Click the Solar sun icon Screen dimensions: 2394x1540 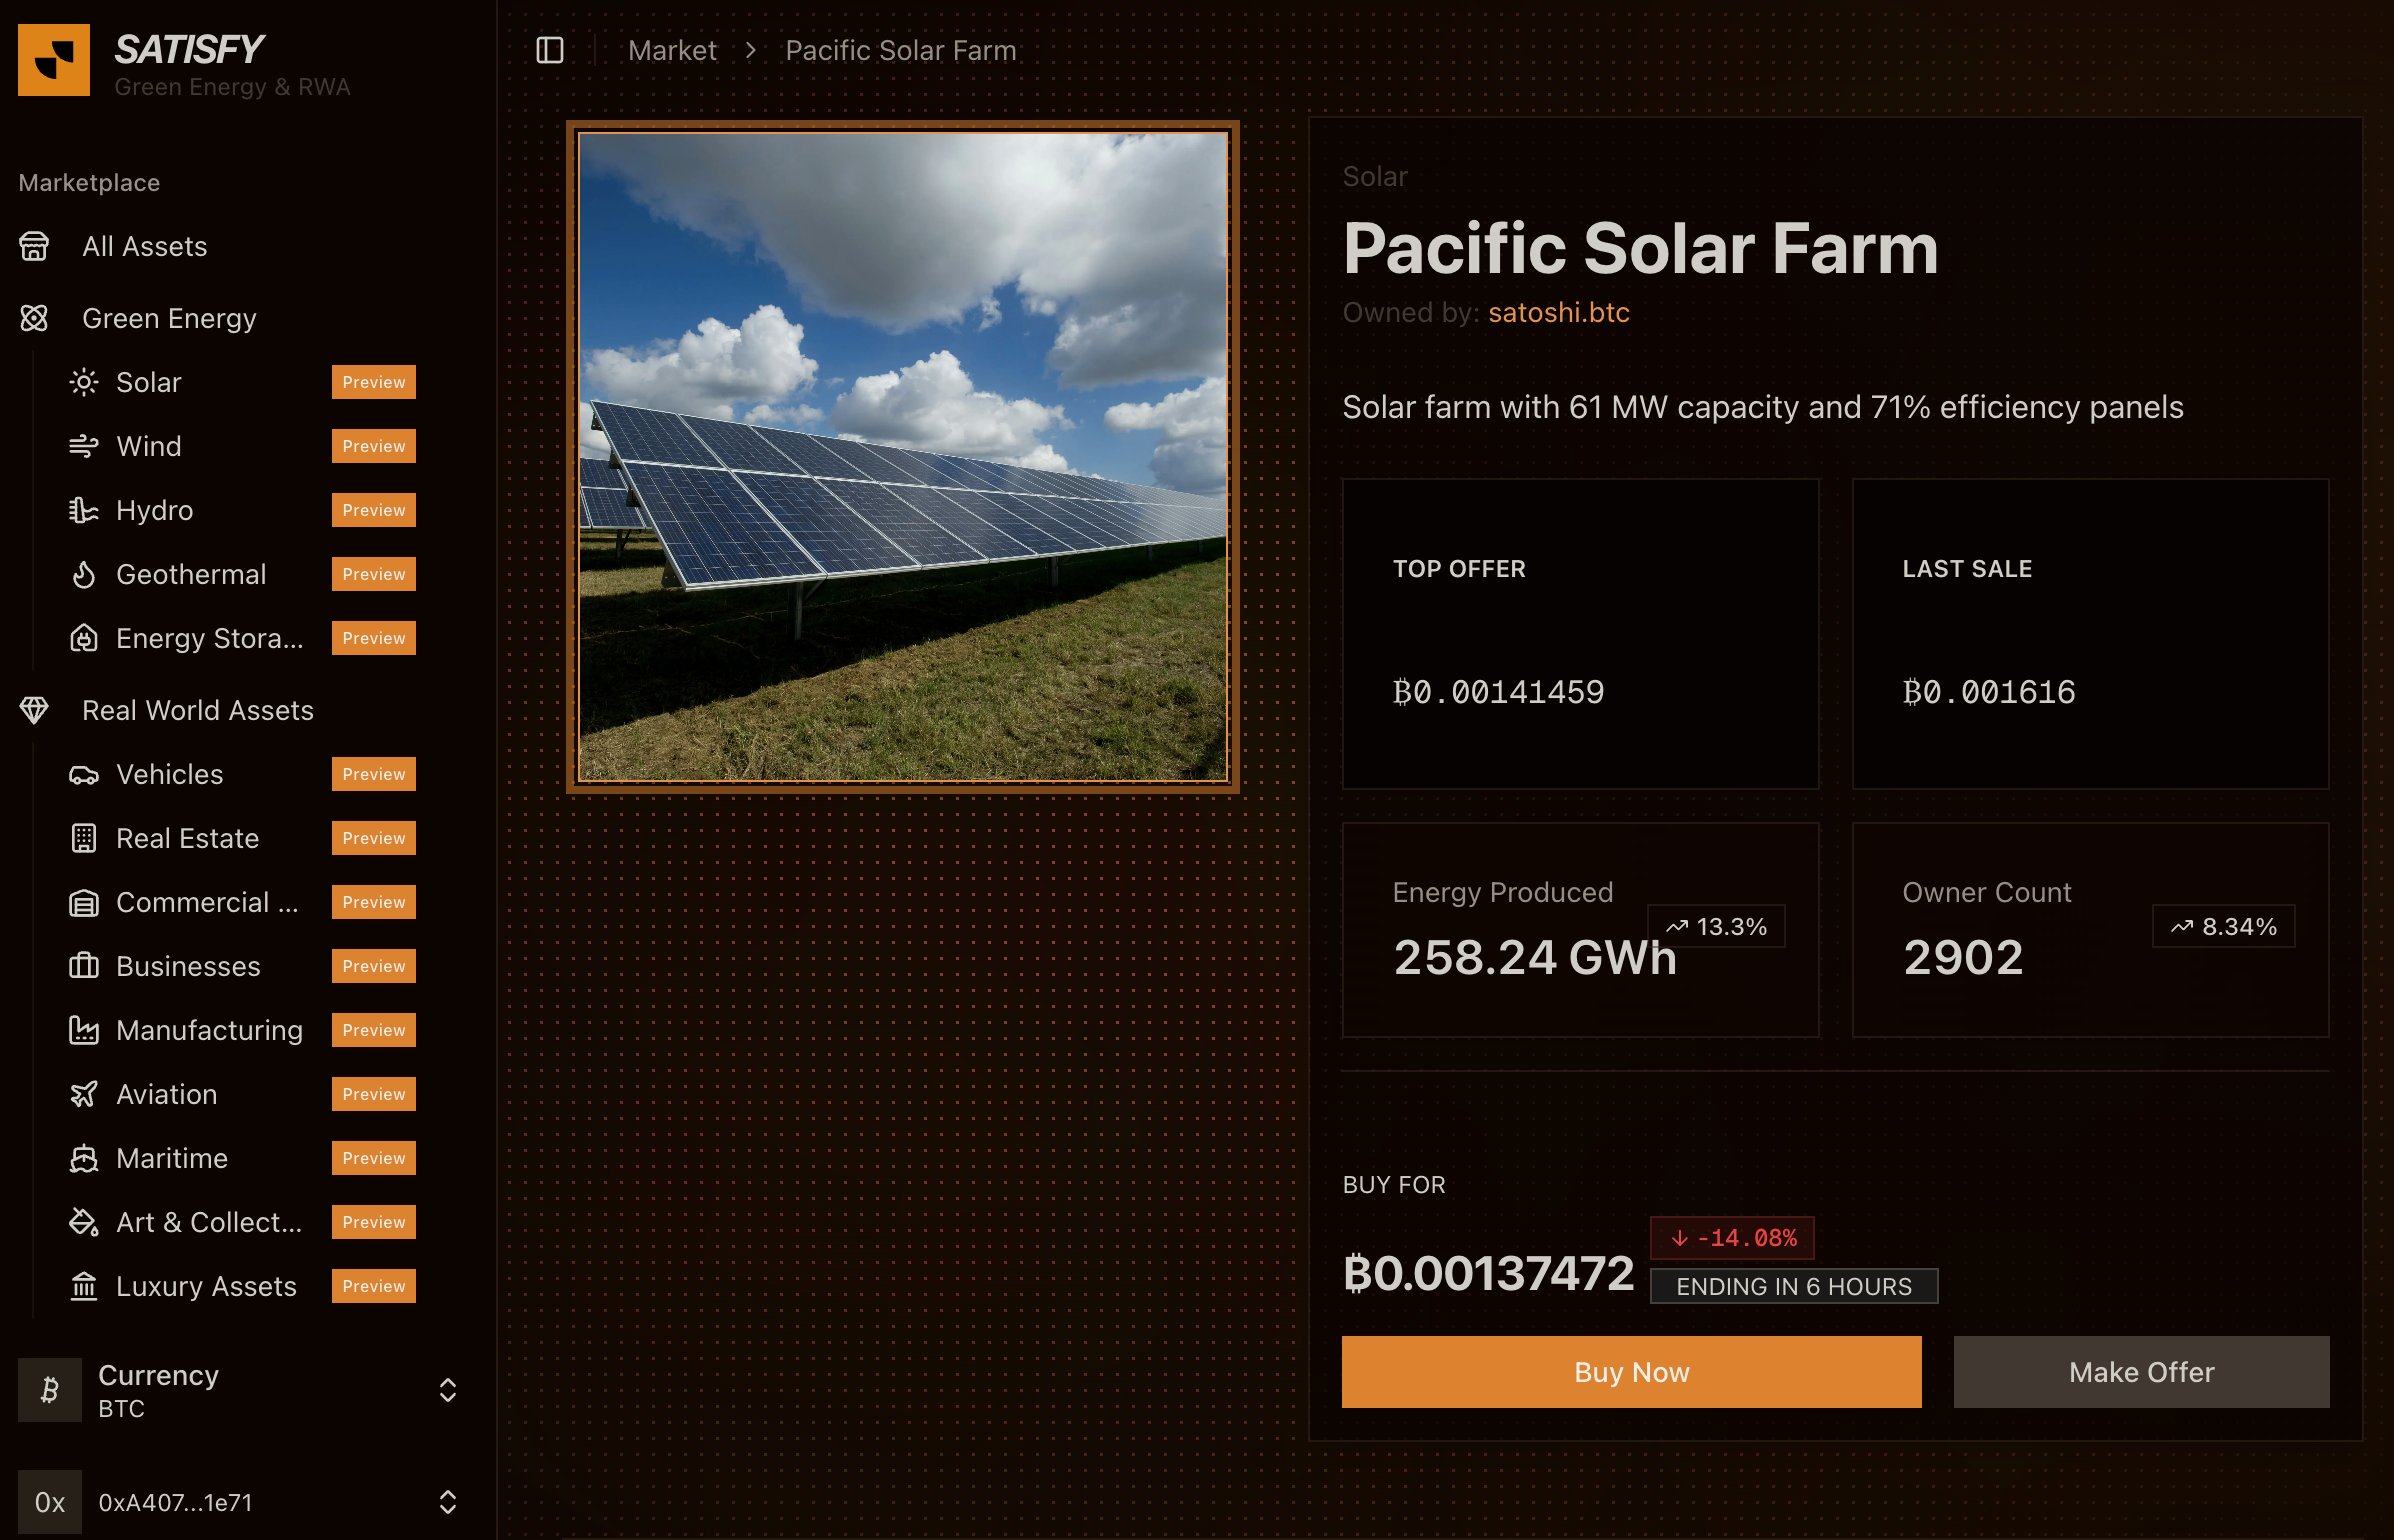(84, 382)
